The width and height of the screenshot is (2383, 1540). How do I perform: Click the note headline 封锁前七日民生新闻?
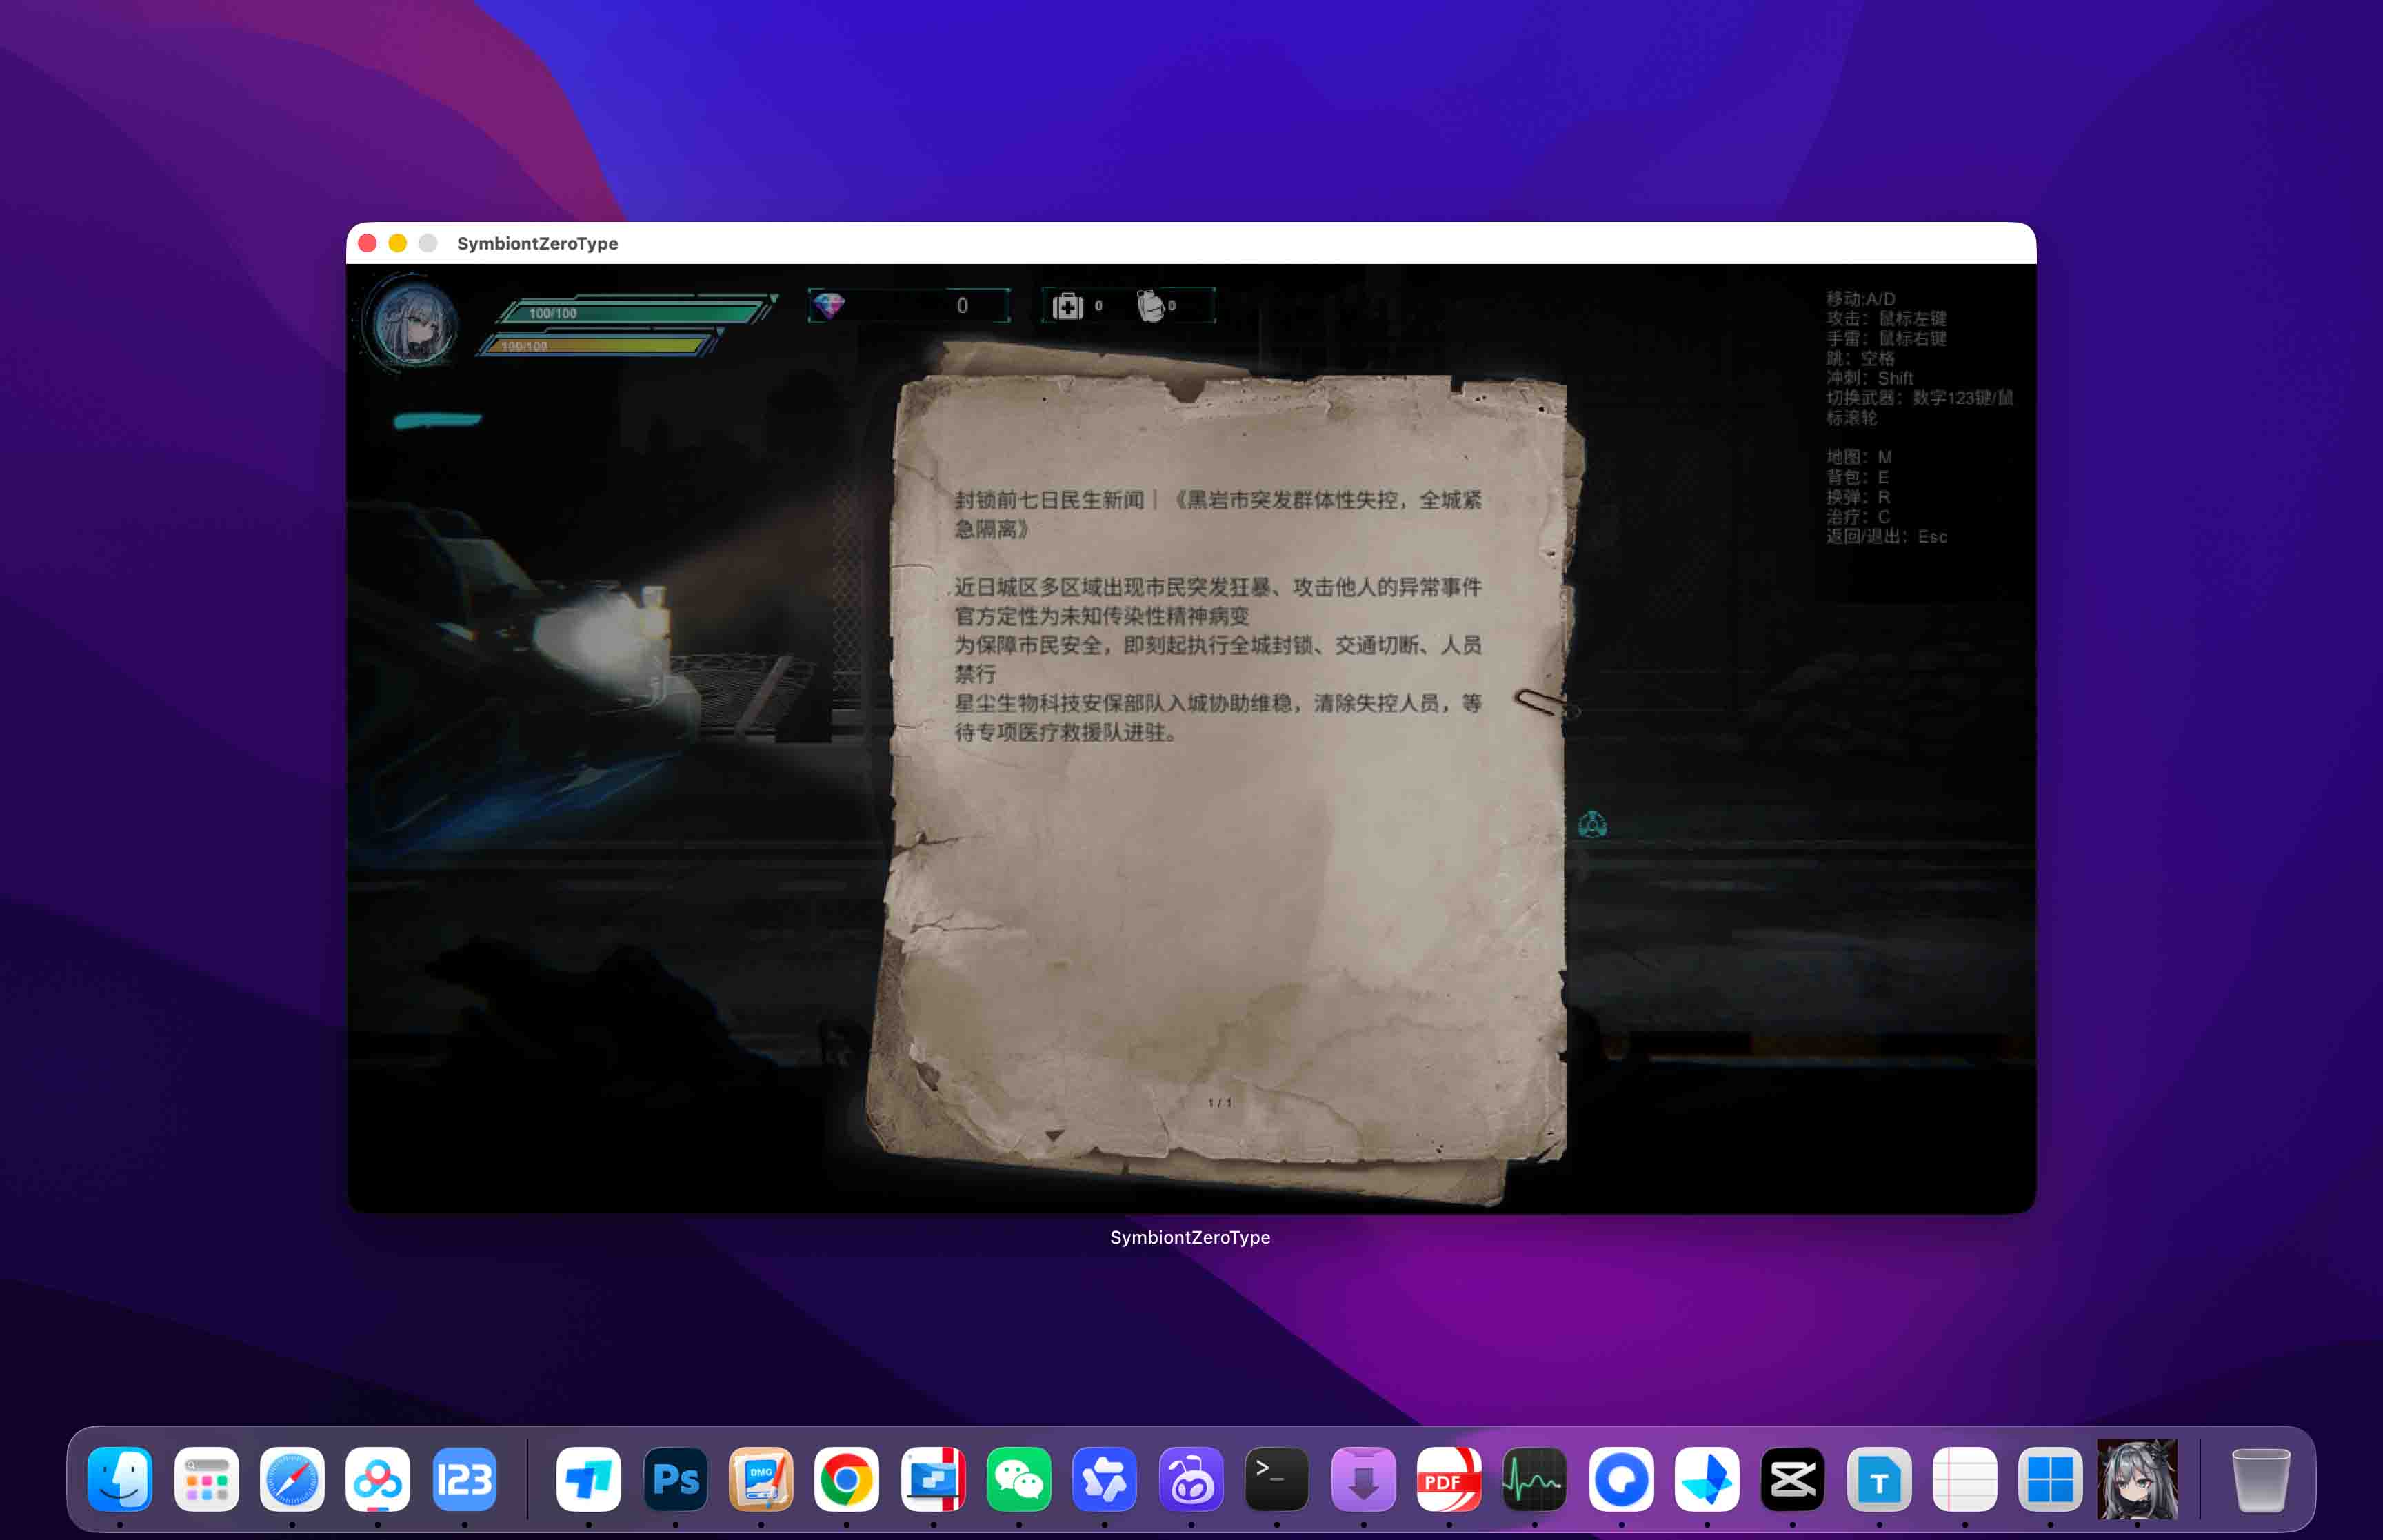click(x=1048, y=499)
